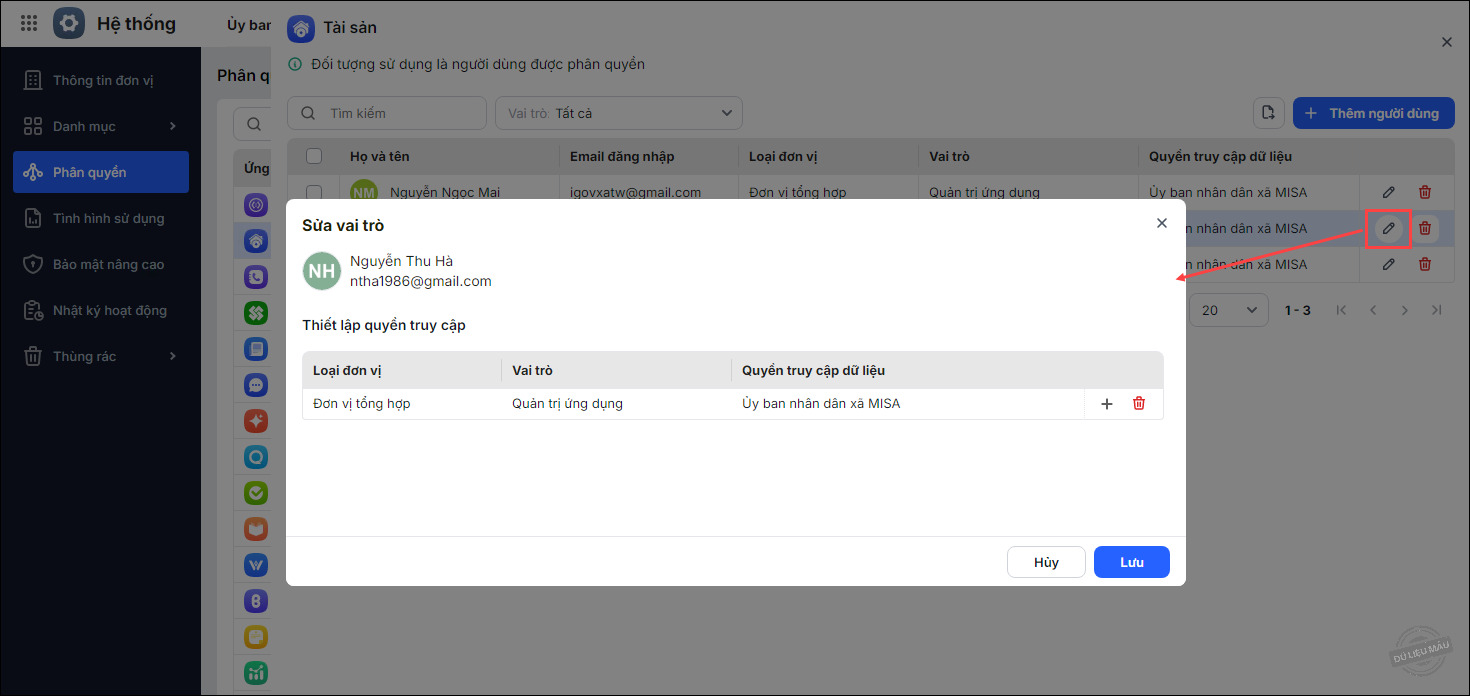Open Thông tin đơn vị menu
The height and width of the screenshot is (696, 1470).
[101, 80]
